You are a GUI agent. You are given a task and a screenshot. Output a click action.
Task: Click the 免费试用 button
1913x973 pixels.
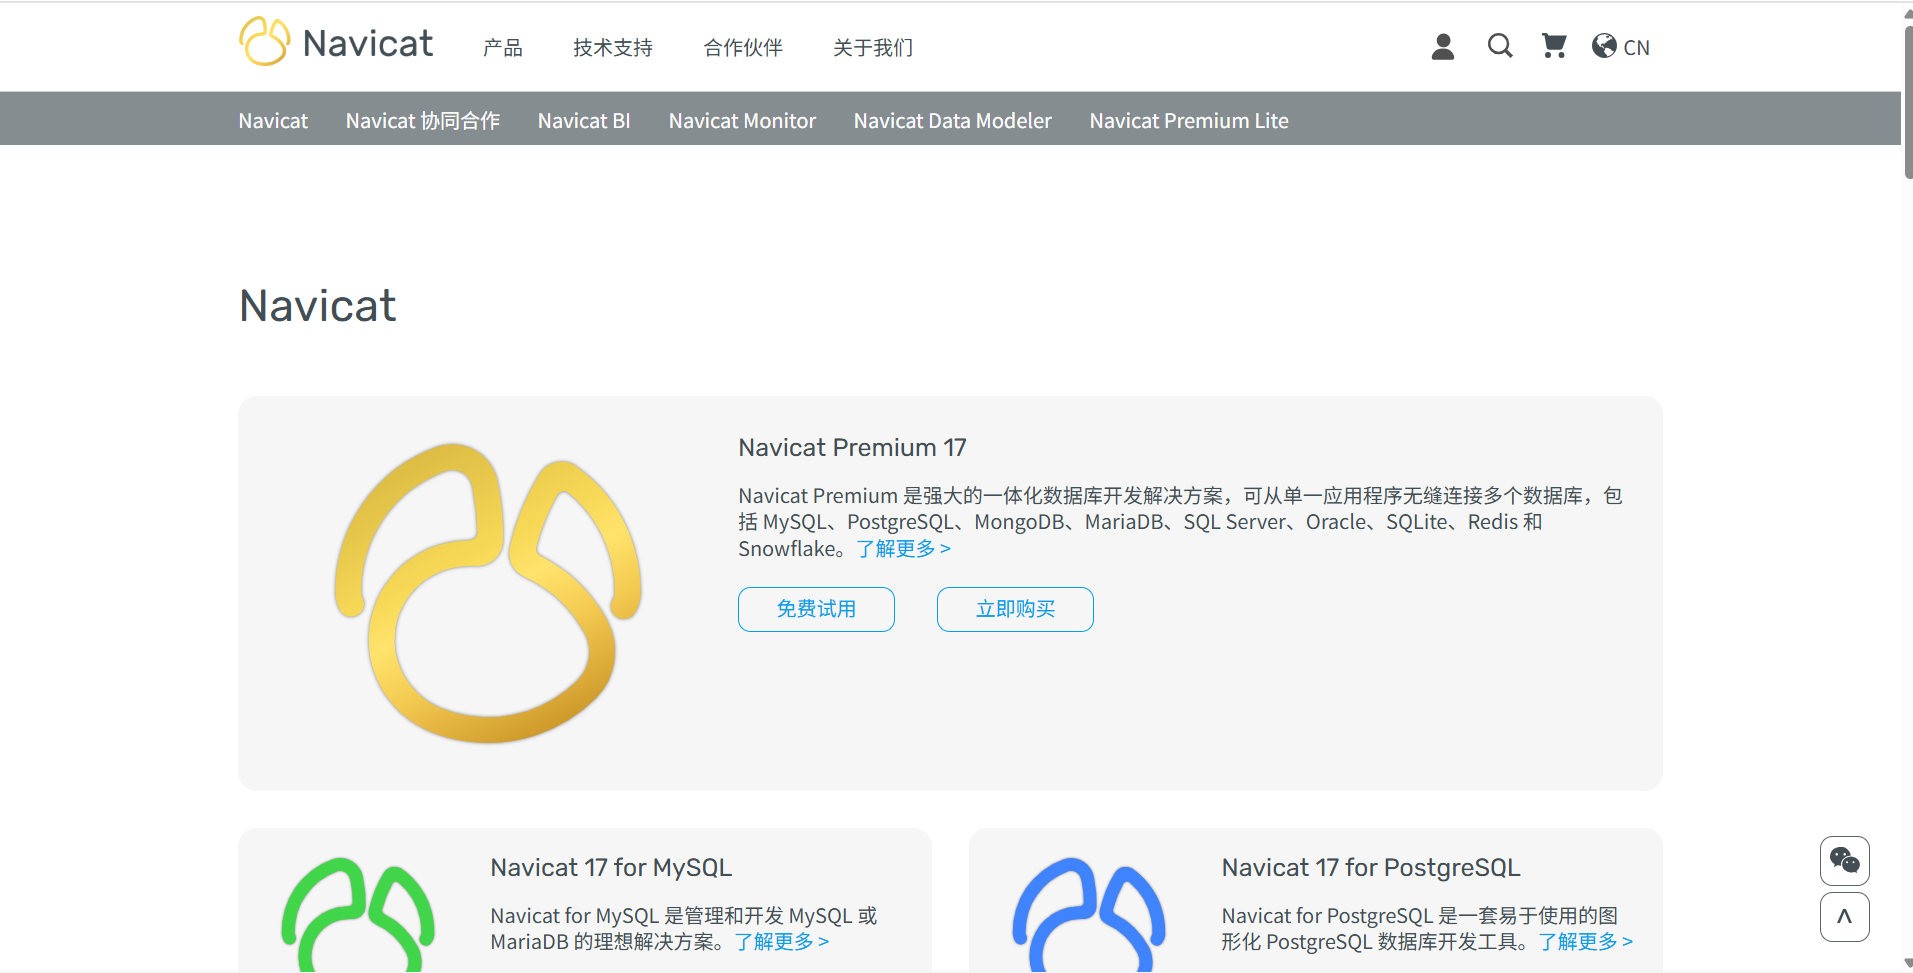coord(816,609)
